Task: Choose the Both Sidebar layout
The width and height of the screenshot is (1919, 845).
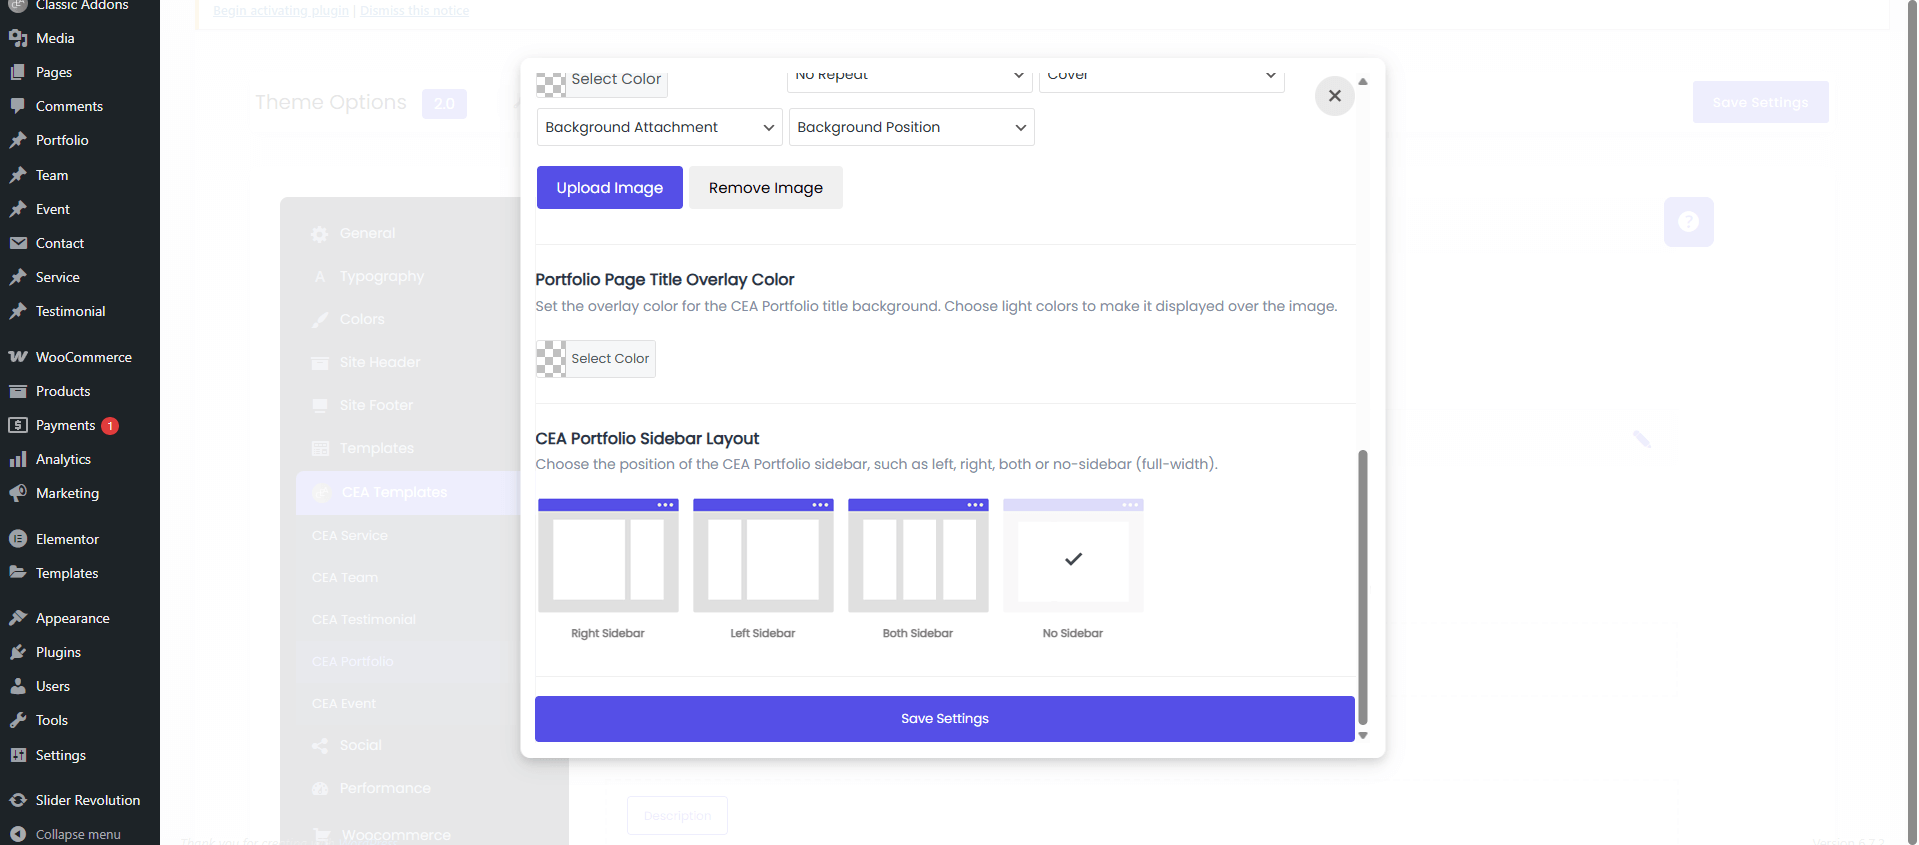Action: tap(918, 556)
